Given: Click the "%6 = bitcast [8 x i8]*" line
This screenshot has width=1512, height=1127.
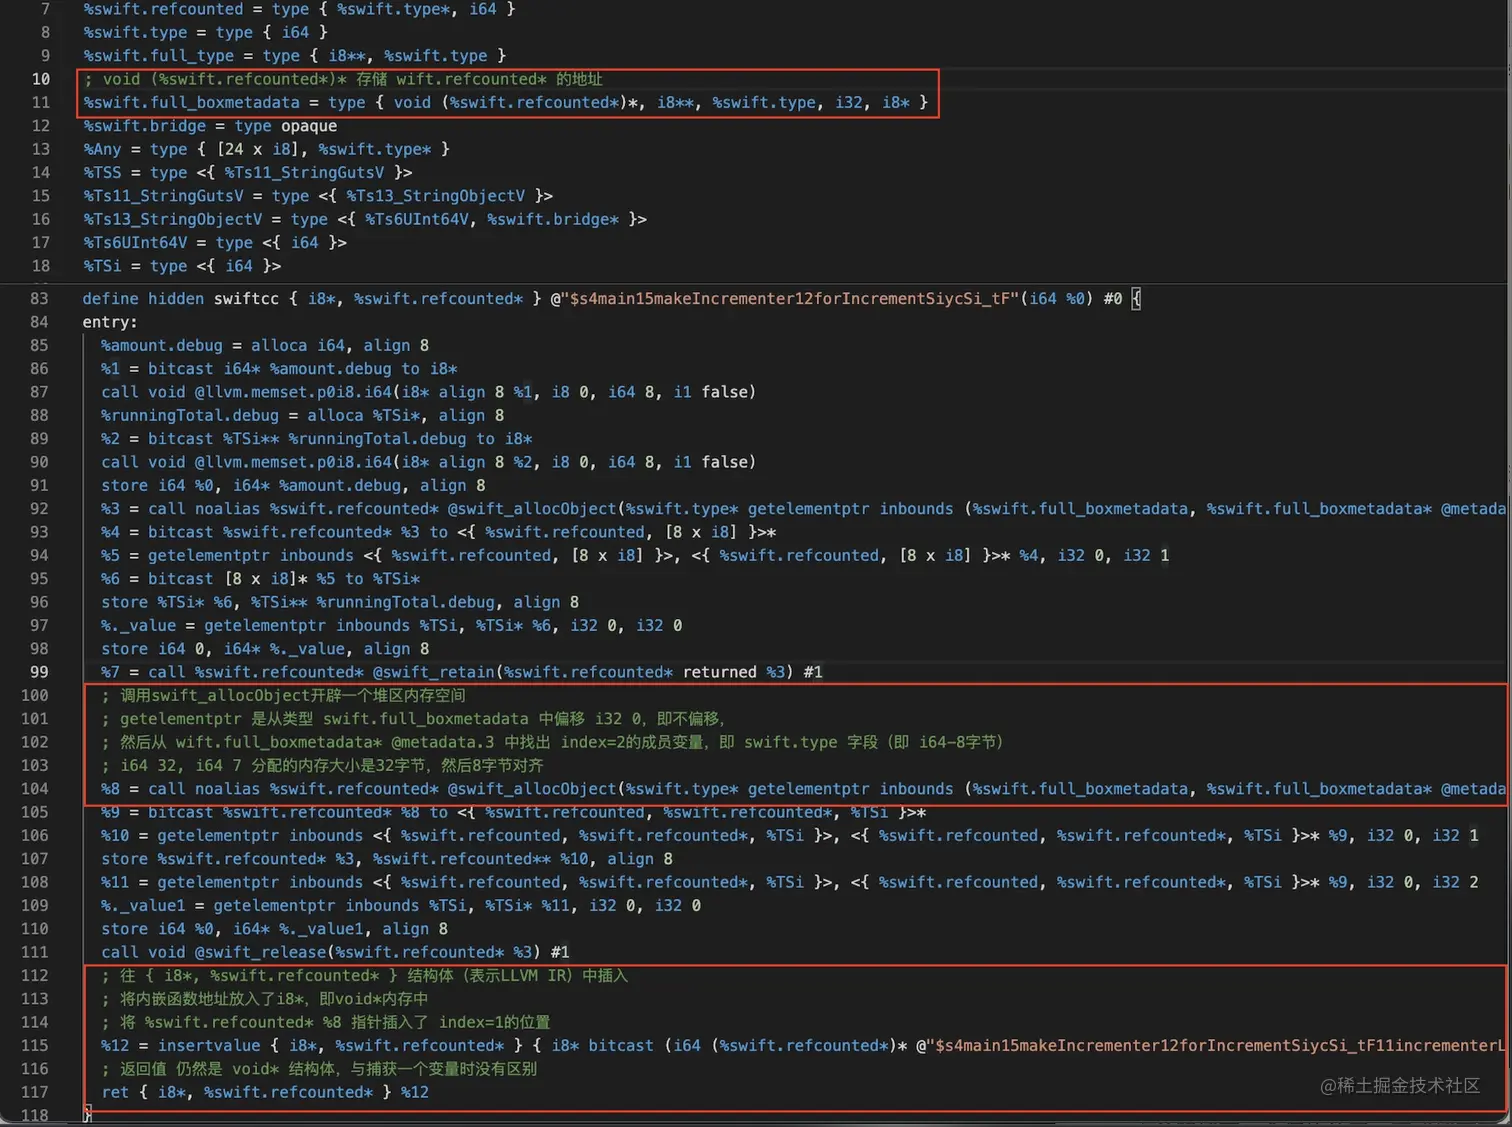Looking at the screenshot, I should coord(260,578).
